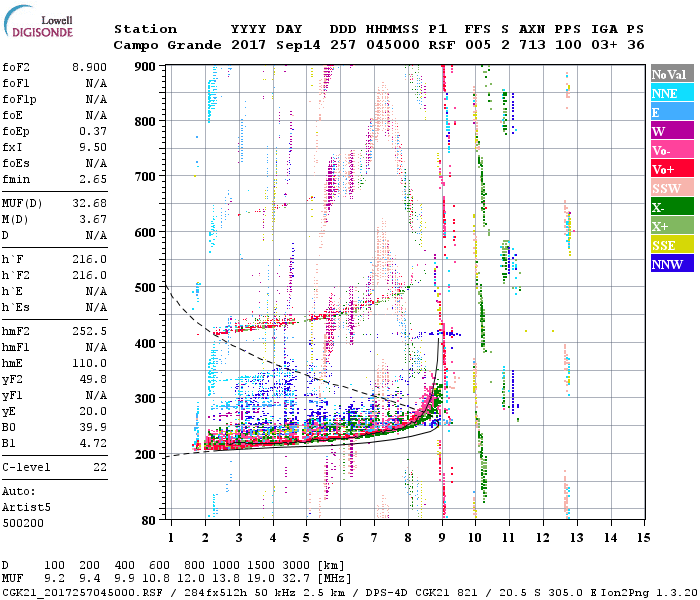Click the C-level value 22

point(100,467)
